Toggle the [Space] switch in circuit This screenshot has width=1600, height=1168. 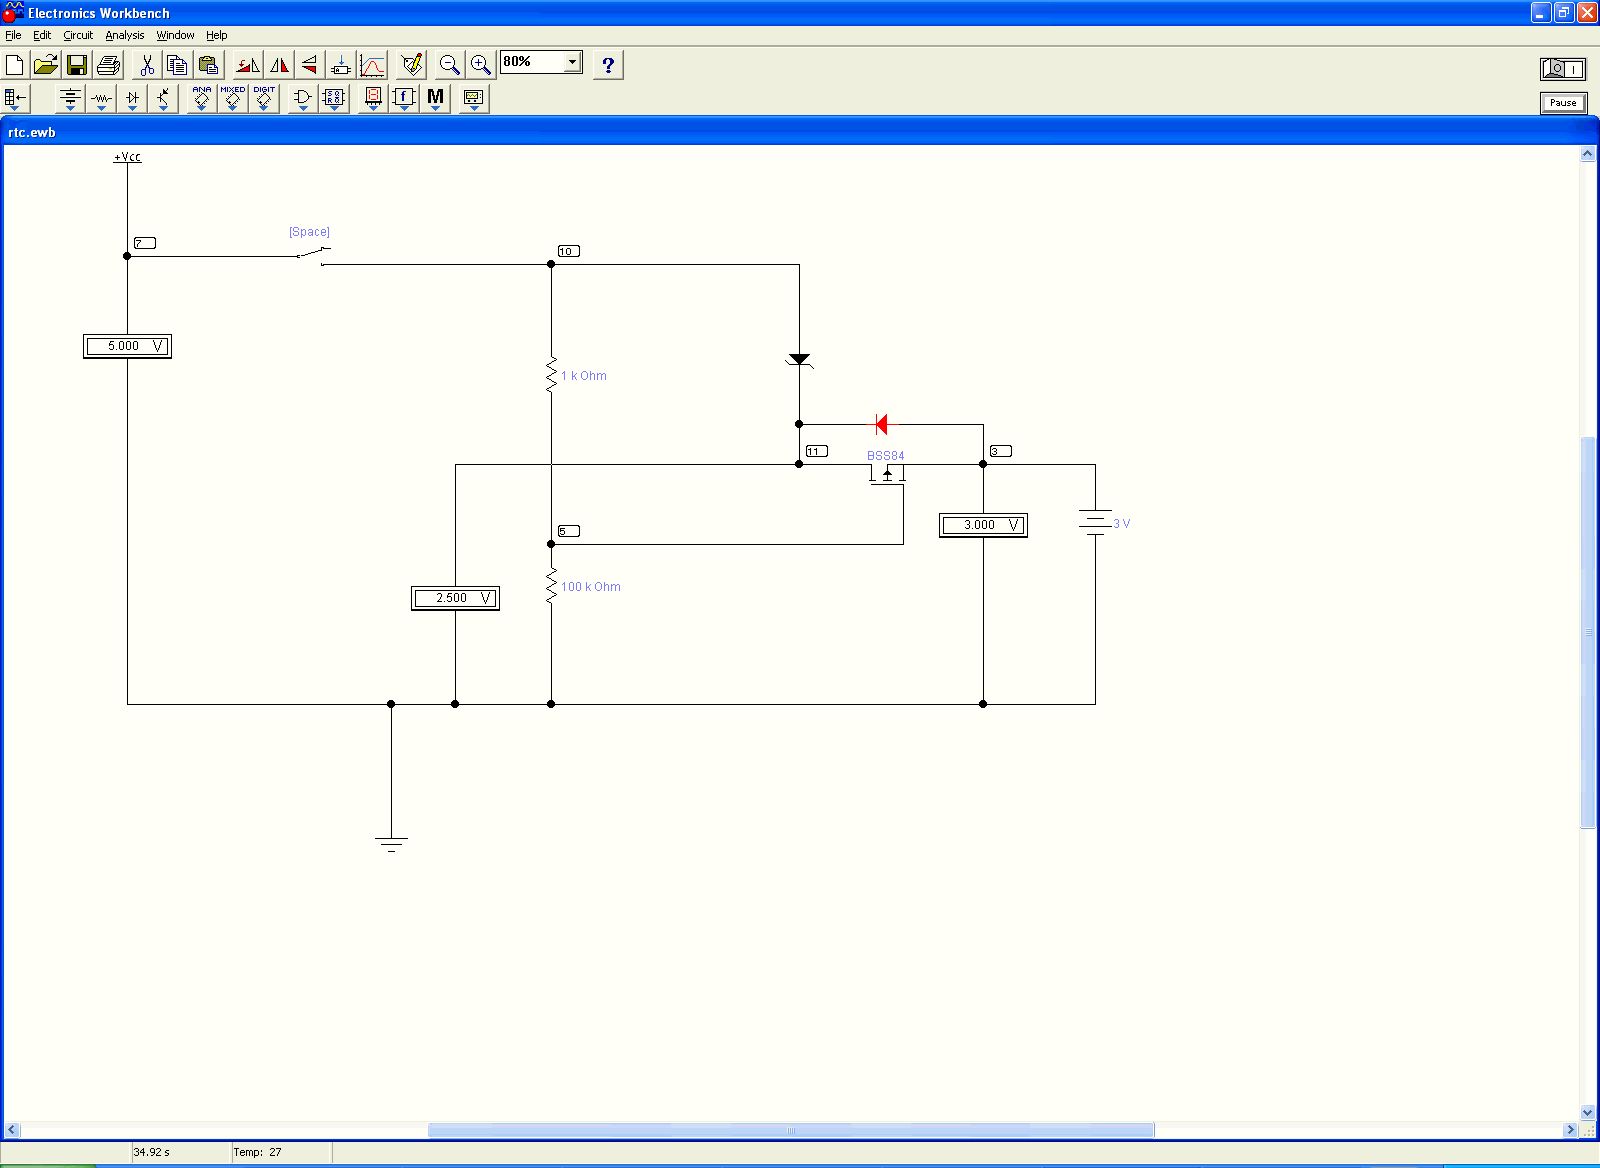point(312,254)
